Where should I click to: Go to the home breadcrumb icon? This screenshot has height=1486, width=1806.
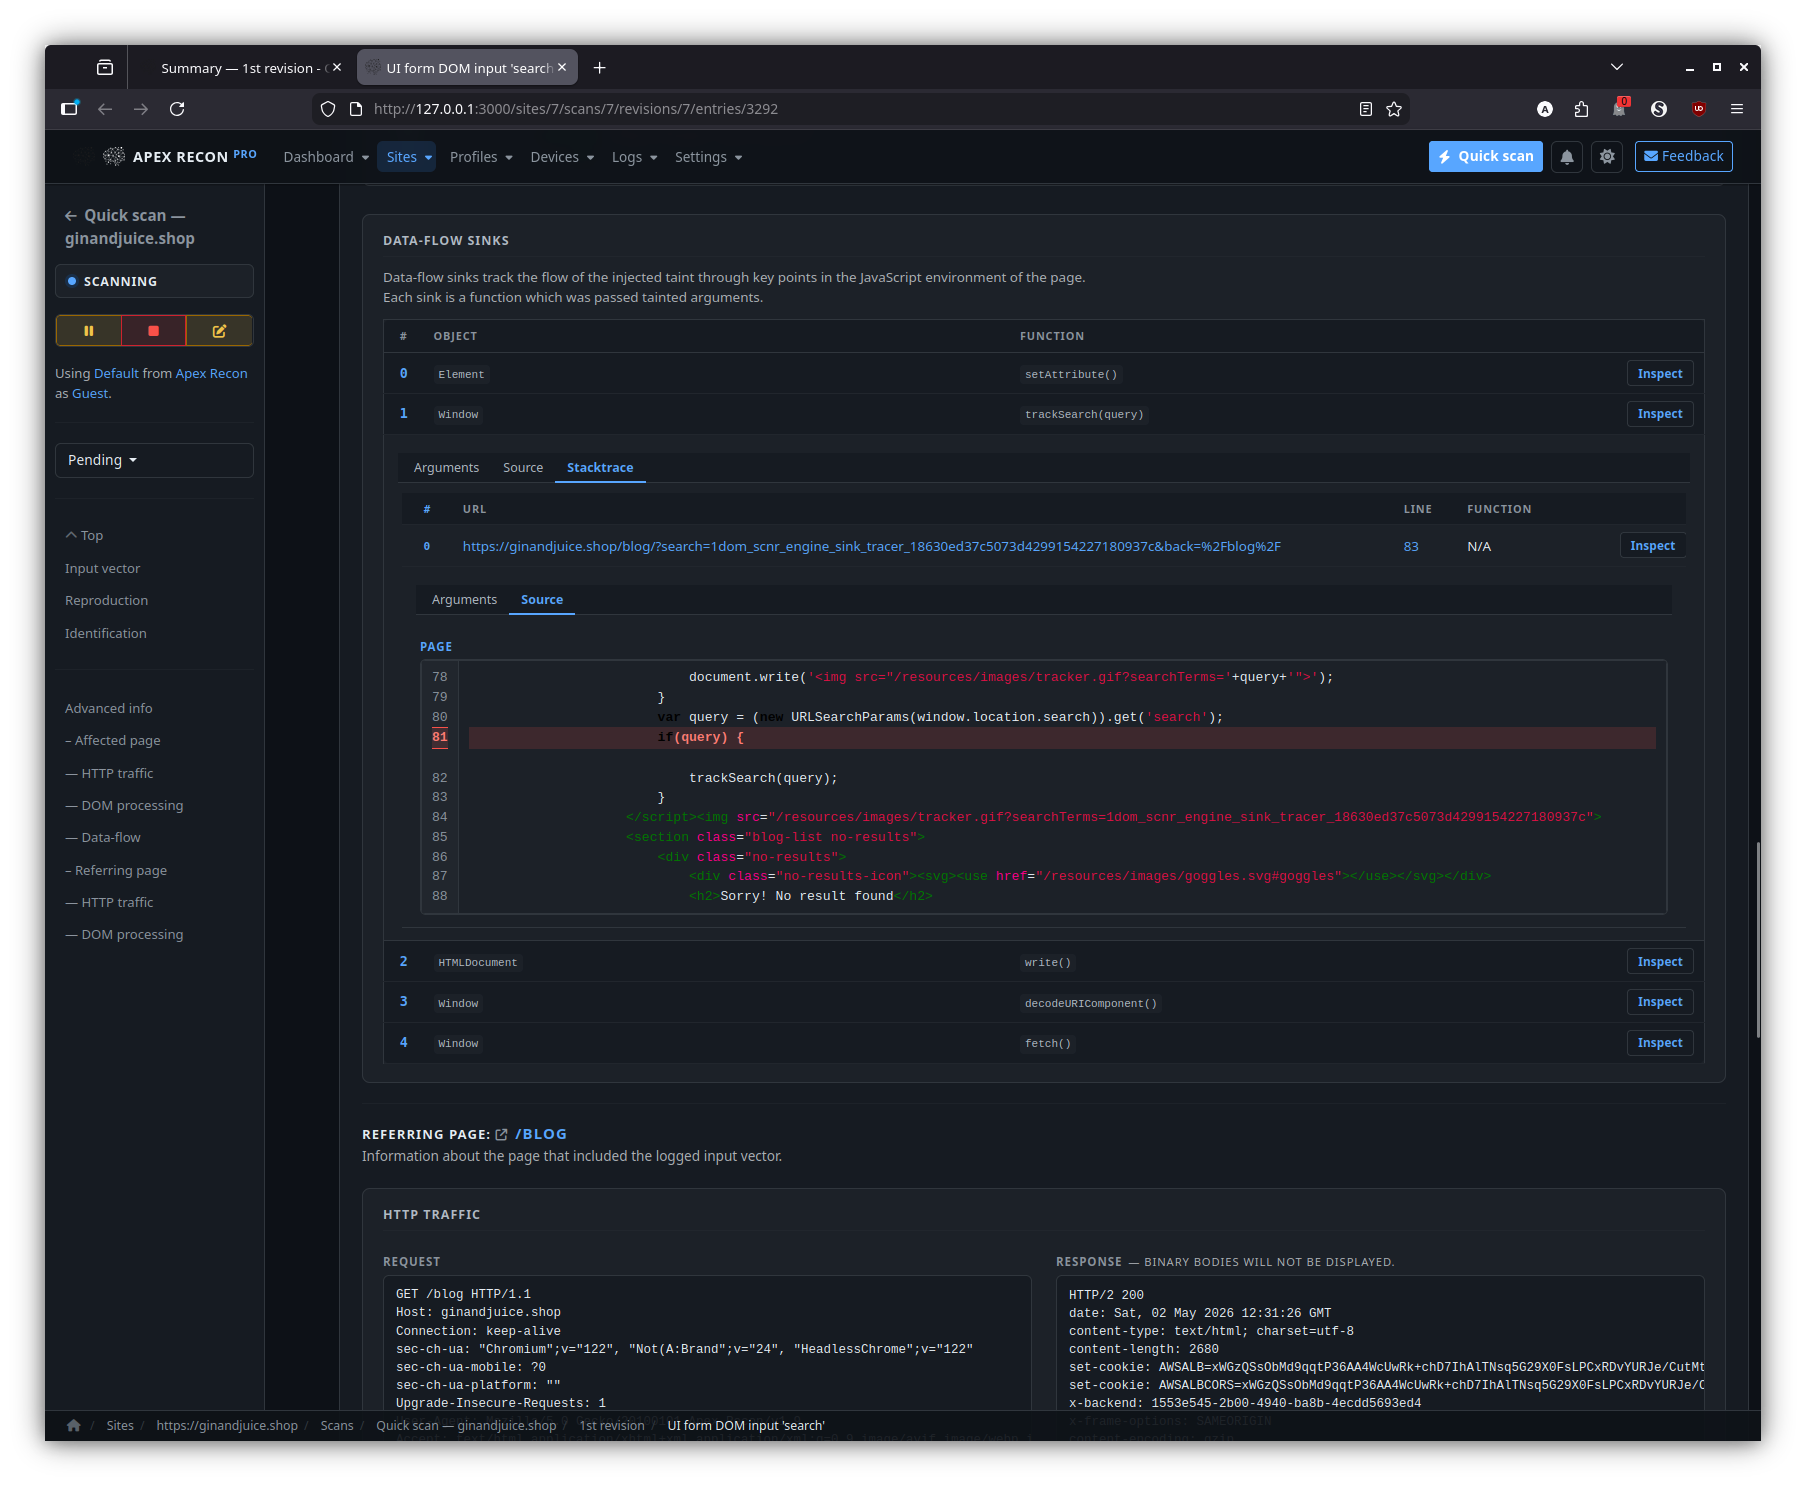[74, 1425]
